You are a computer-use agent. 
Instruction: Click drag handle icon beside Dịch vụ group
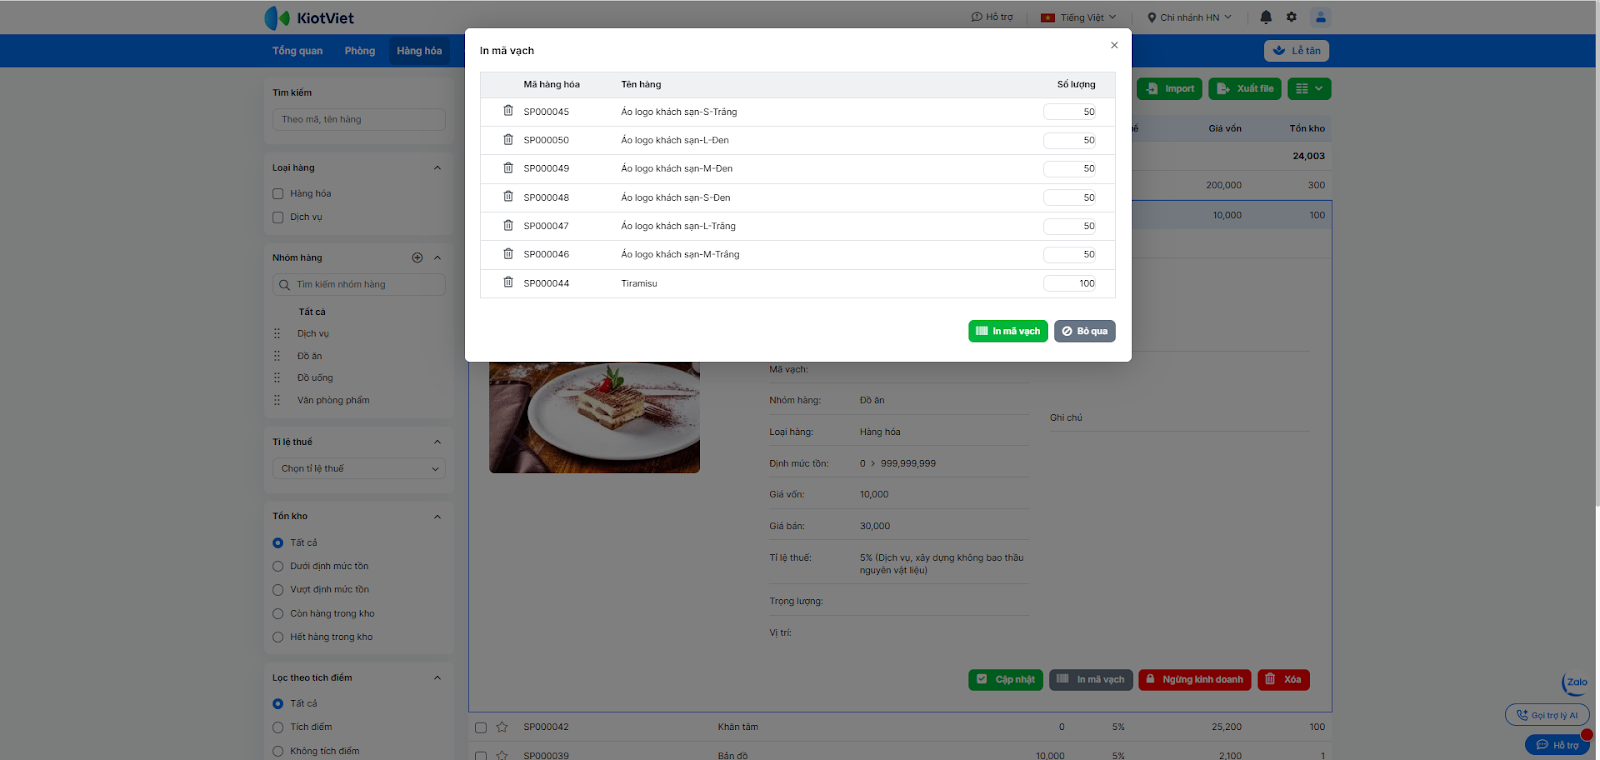[277, 333]
